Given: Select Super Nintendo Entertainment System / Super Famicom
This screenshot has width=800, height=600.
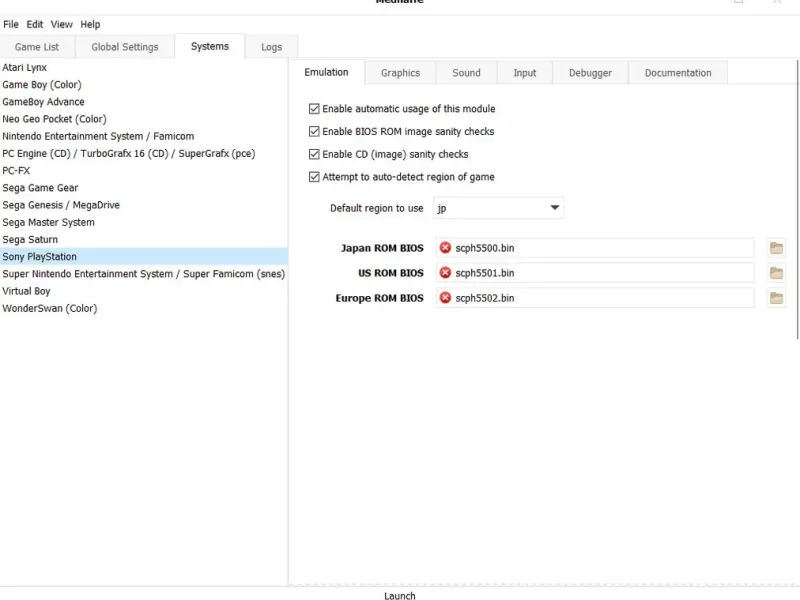Looking at the screenshot, I should 144,274.
